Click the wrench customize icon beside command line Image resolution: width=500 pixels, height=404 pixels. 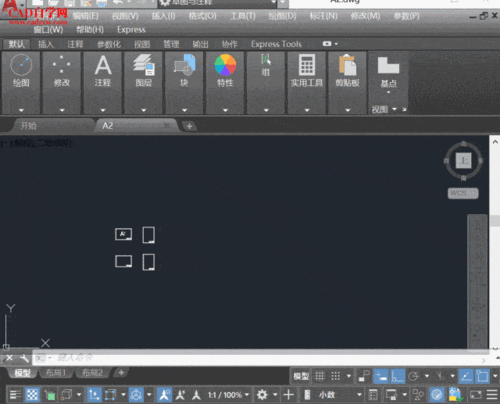click(x=24, y=358)
